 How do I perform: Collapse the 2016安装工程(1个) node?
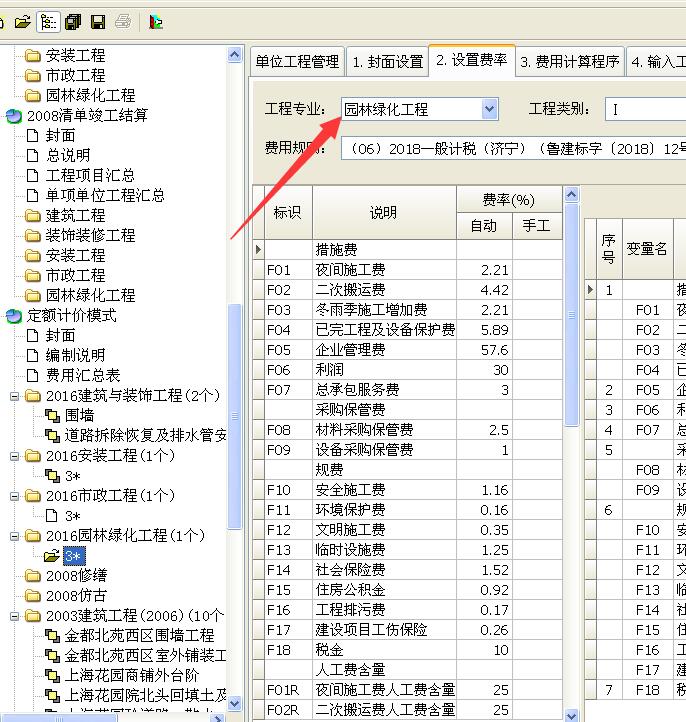tap(15, 456)
